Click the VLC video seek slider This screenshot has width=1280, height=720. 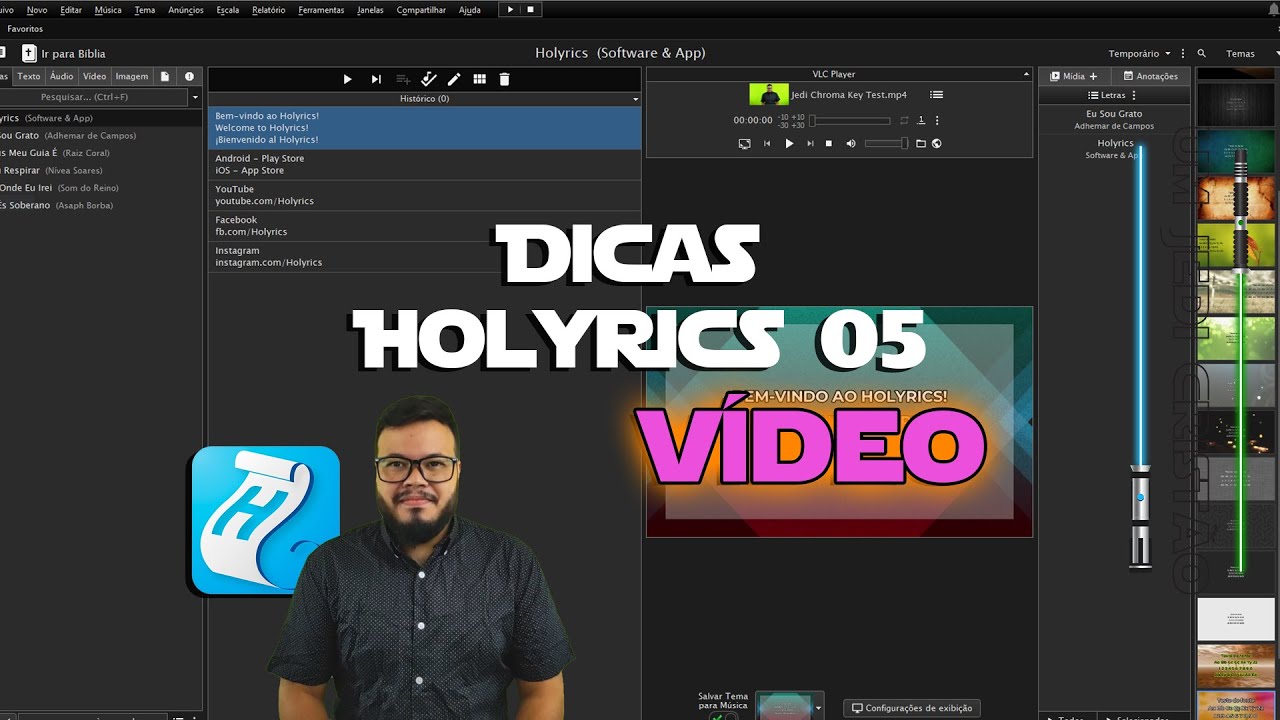849,120
